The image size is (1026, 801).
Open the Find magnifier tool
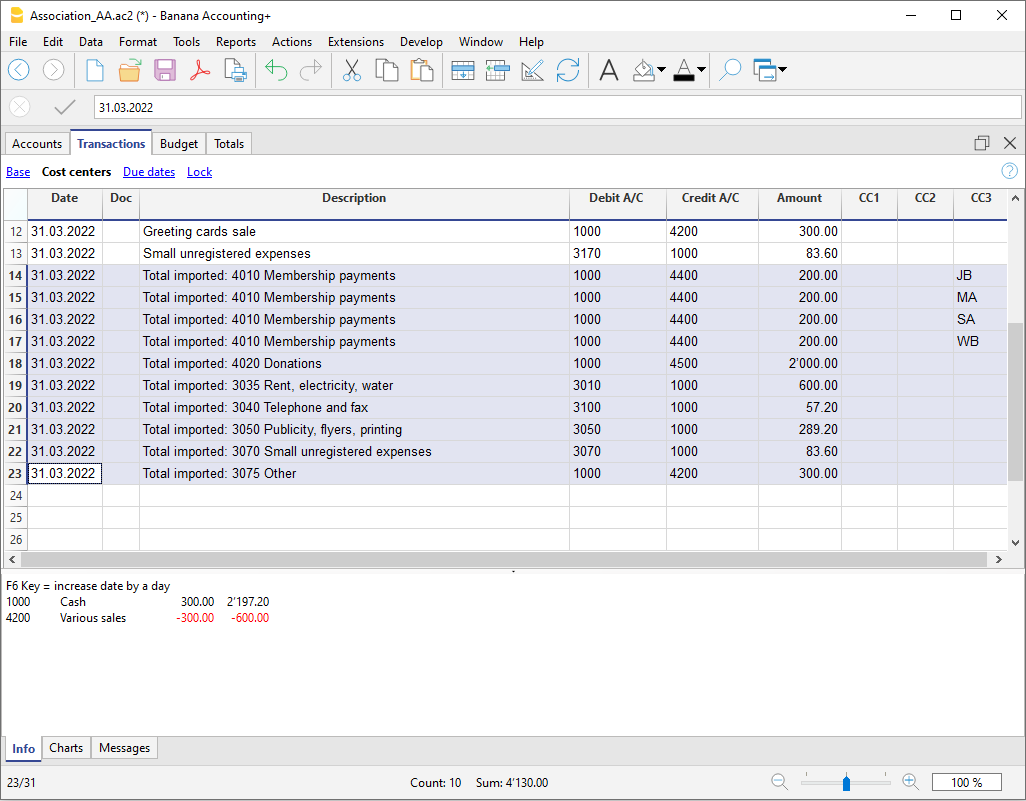click(731, 70)
